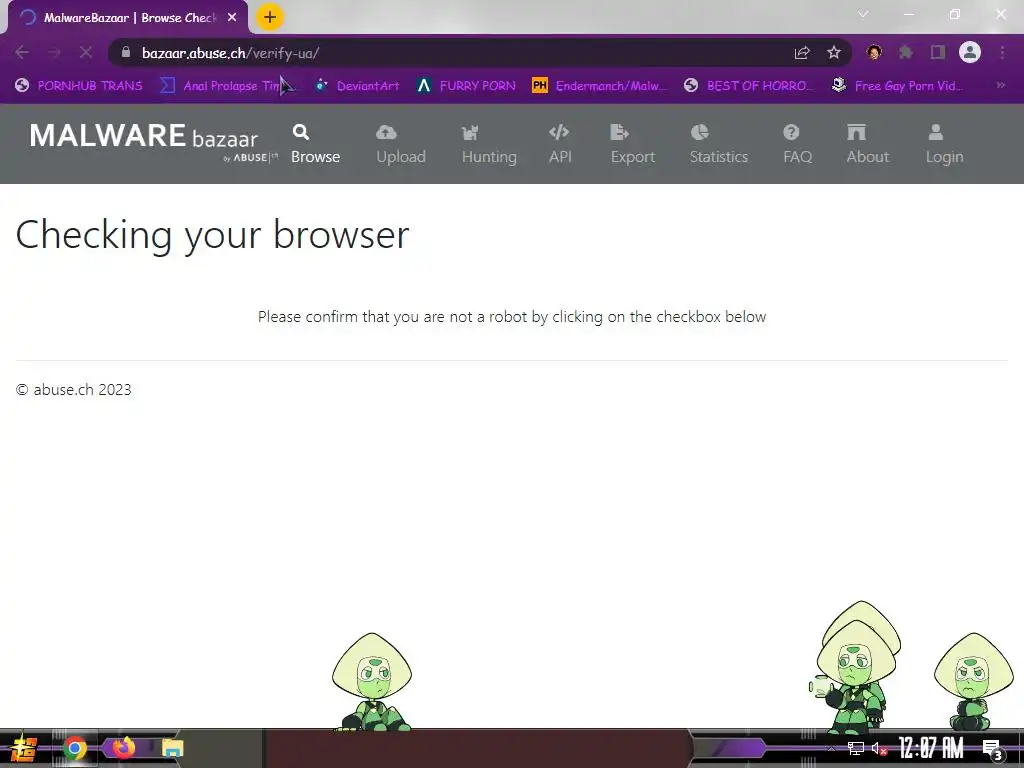The height and width of the screenshot is (768, 1024).
Task: Open the Start menu icon
Action: (24, 748)
